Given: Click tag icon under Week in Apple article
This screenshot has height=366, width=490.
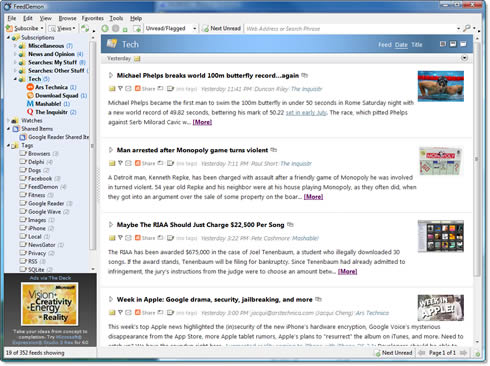Looking at the screenshot, I should [x=170, y=313].
